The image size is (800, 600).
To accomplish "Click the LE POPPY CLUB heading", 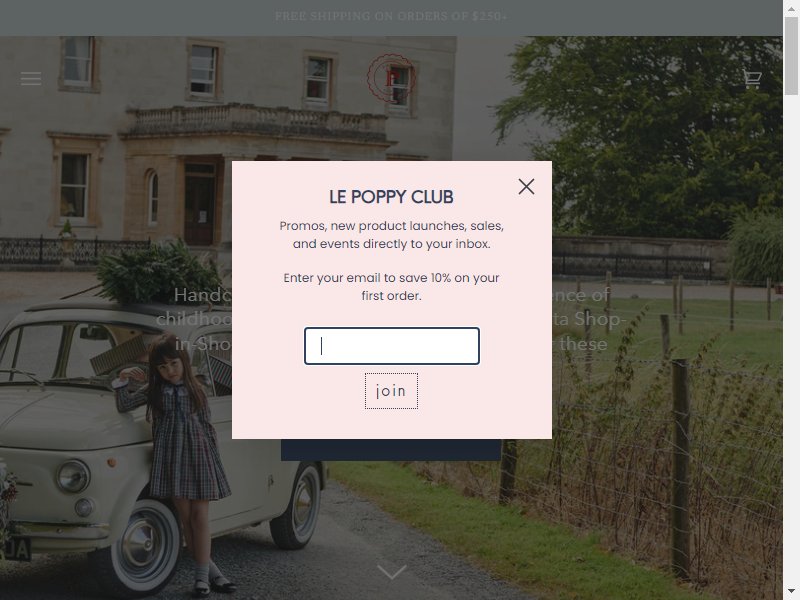I will 391,197.
